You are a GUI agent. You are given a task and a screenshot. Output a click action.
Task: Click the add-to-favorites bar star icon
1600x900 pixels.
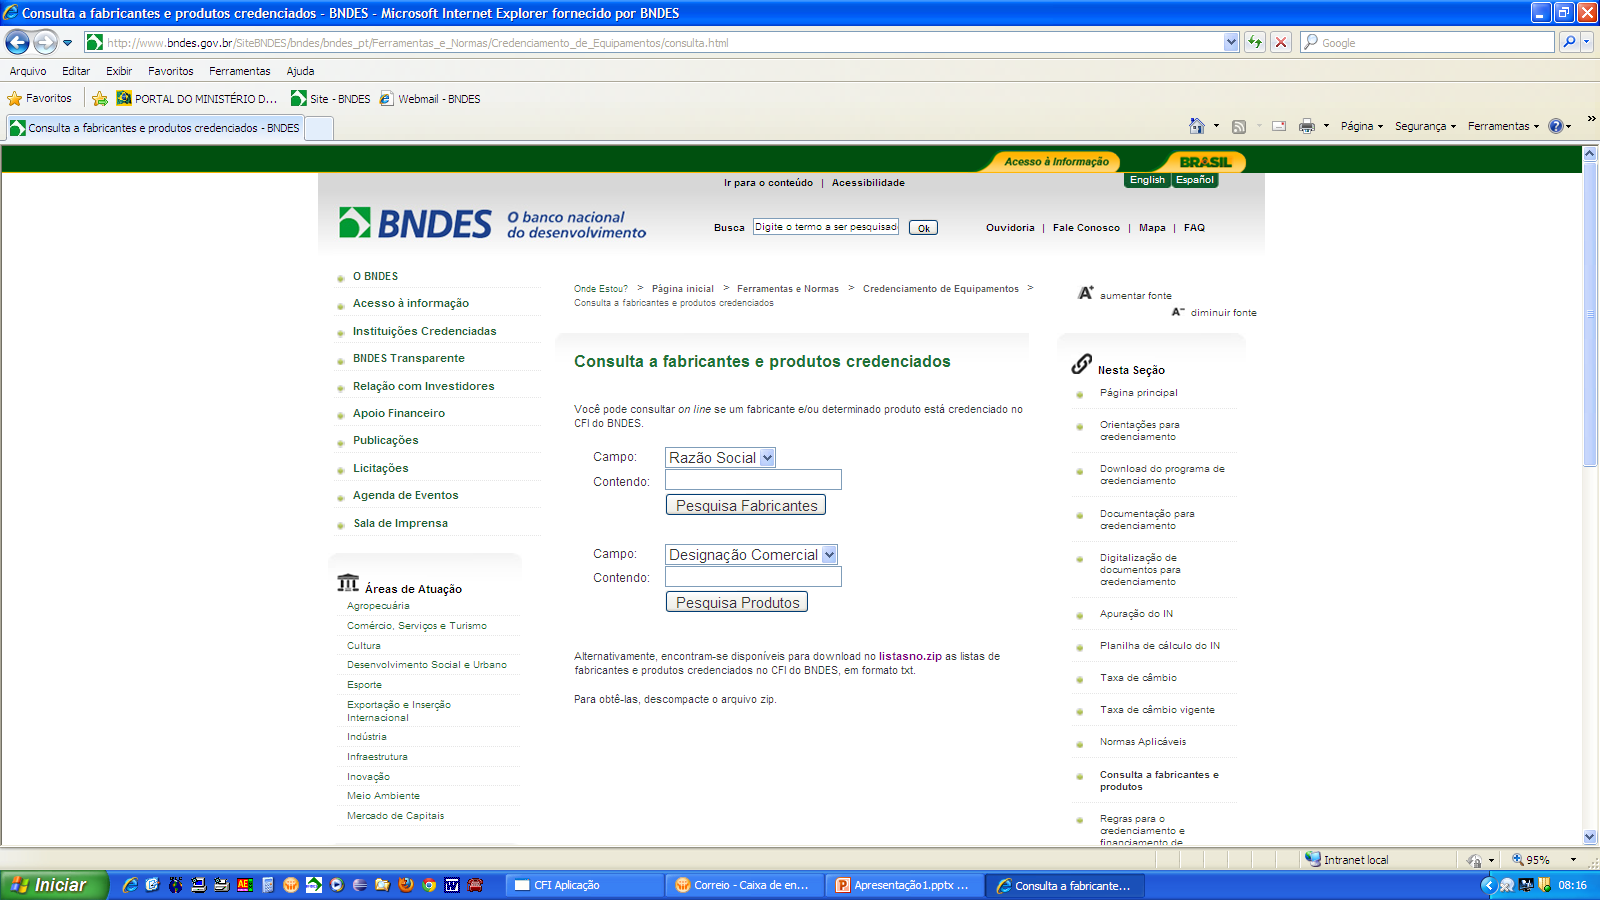click(x=100, y=98)
